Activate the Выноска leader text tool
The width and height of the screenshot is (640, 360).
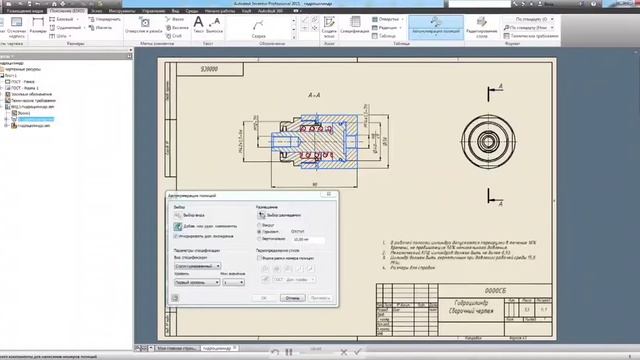tap(215, 24)
